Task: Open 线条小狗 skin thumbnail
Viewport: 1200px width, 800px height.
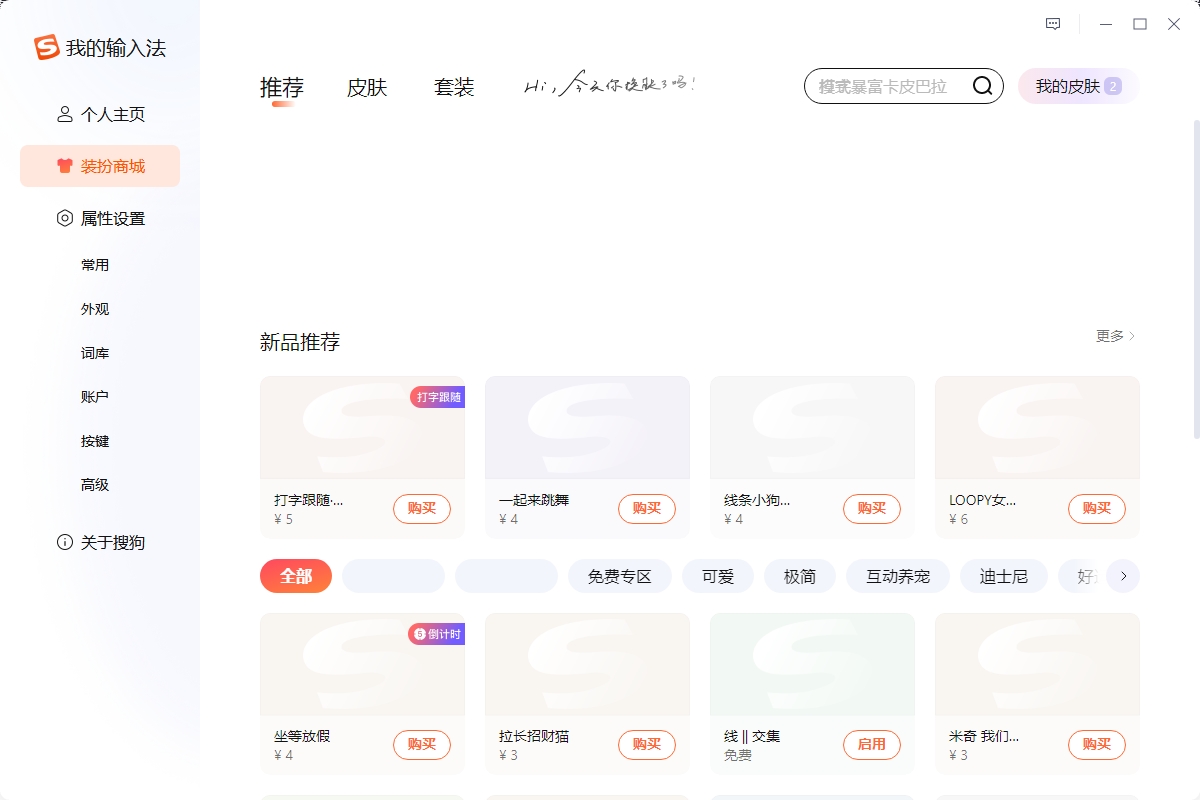Action: 812,428
